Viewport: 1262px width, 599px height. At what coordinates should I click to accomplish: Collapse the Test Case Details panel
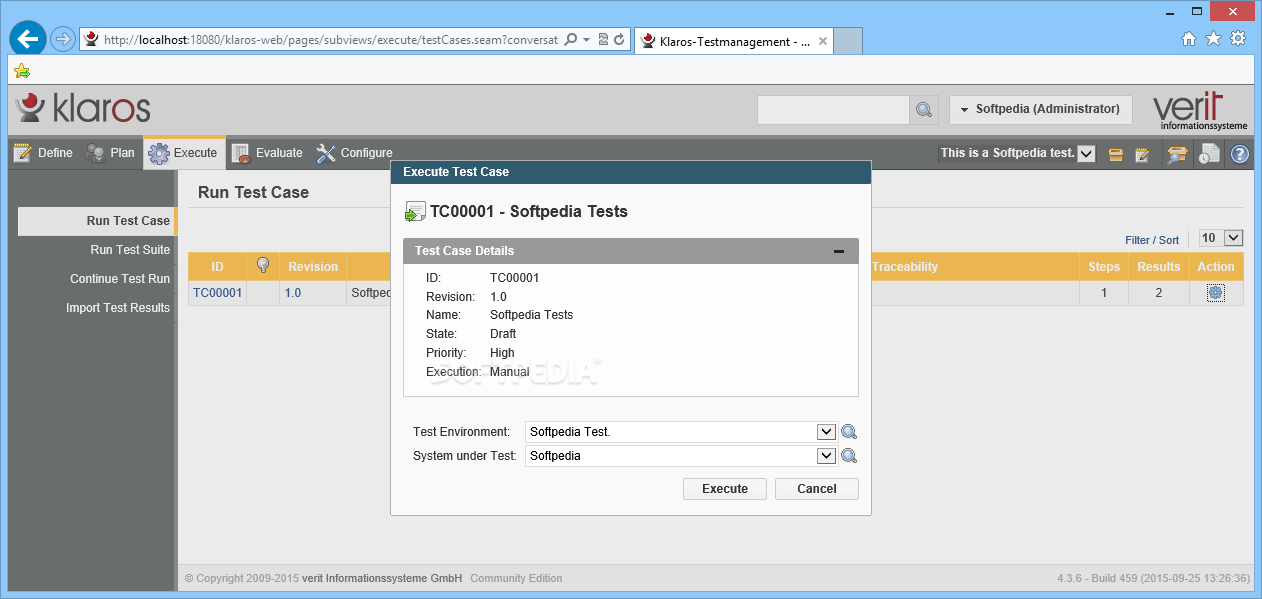pos(839,251)
